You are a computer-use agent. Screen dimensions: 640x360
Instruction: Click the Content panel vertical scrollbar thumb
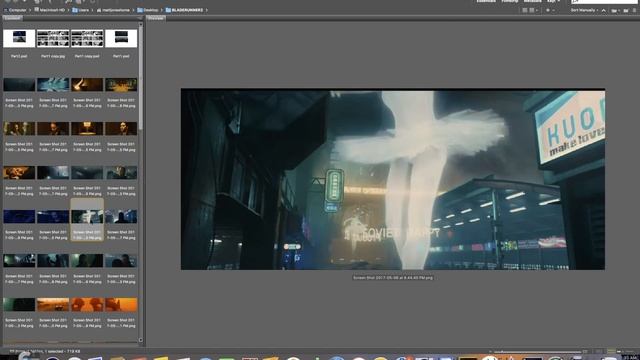pos(141,78)
